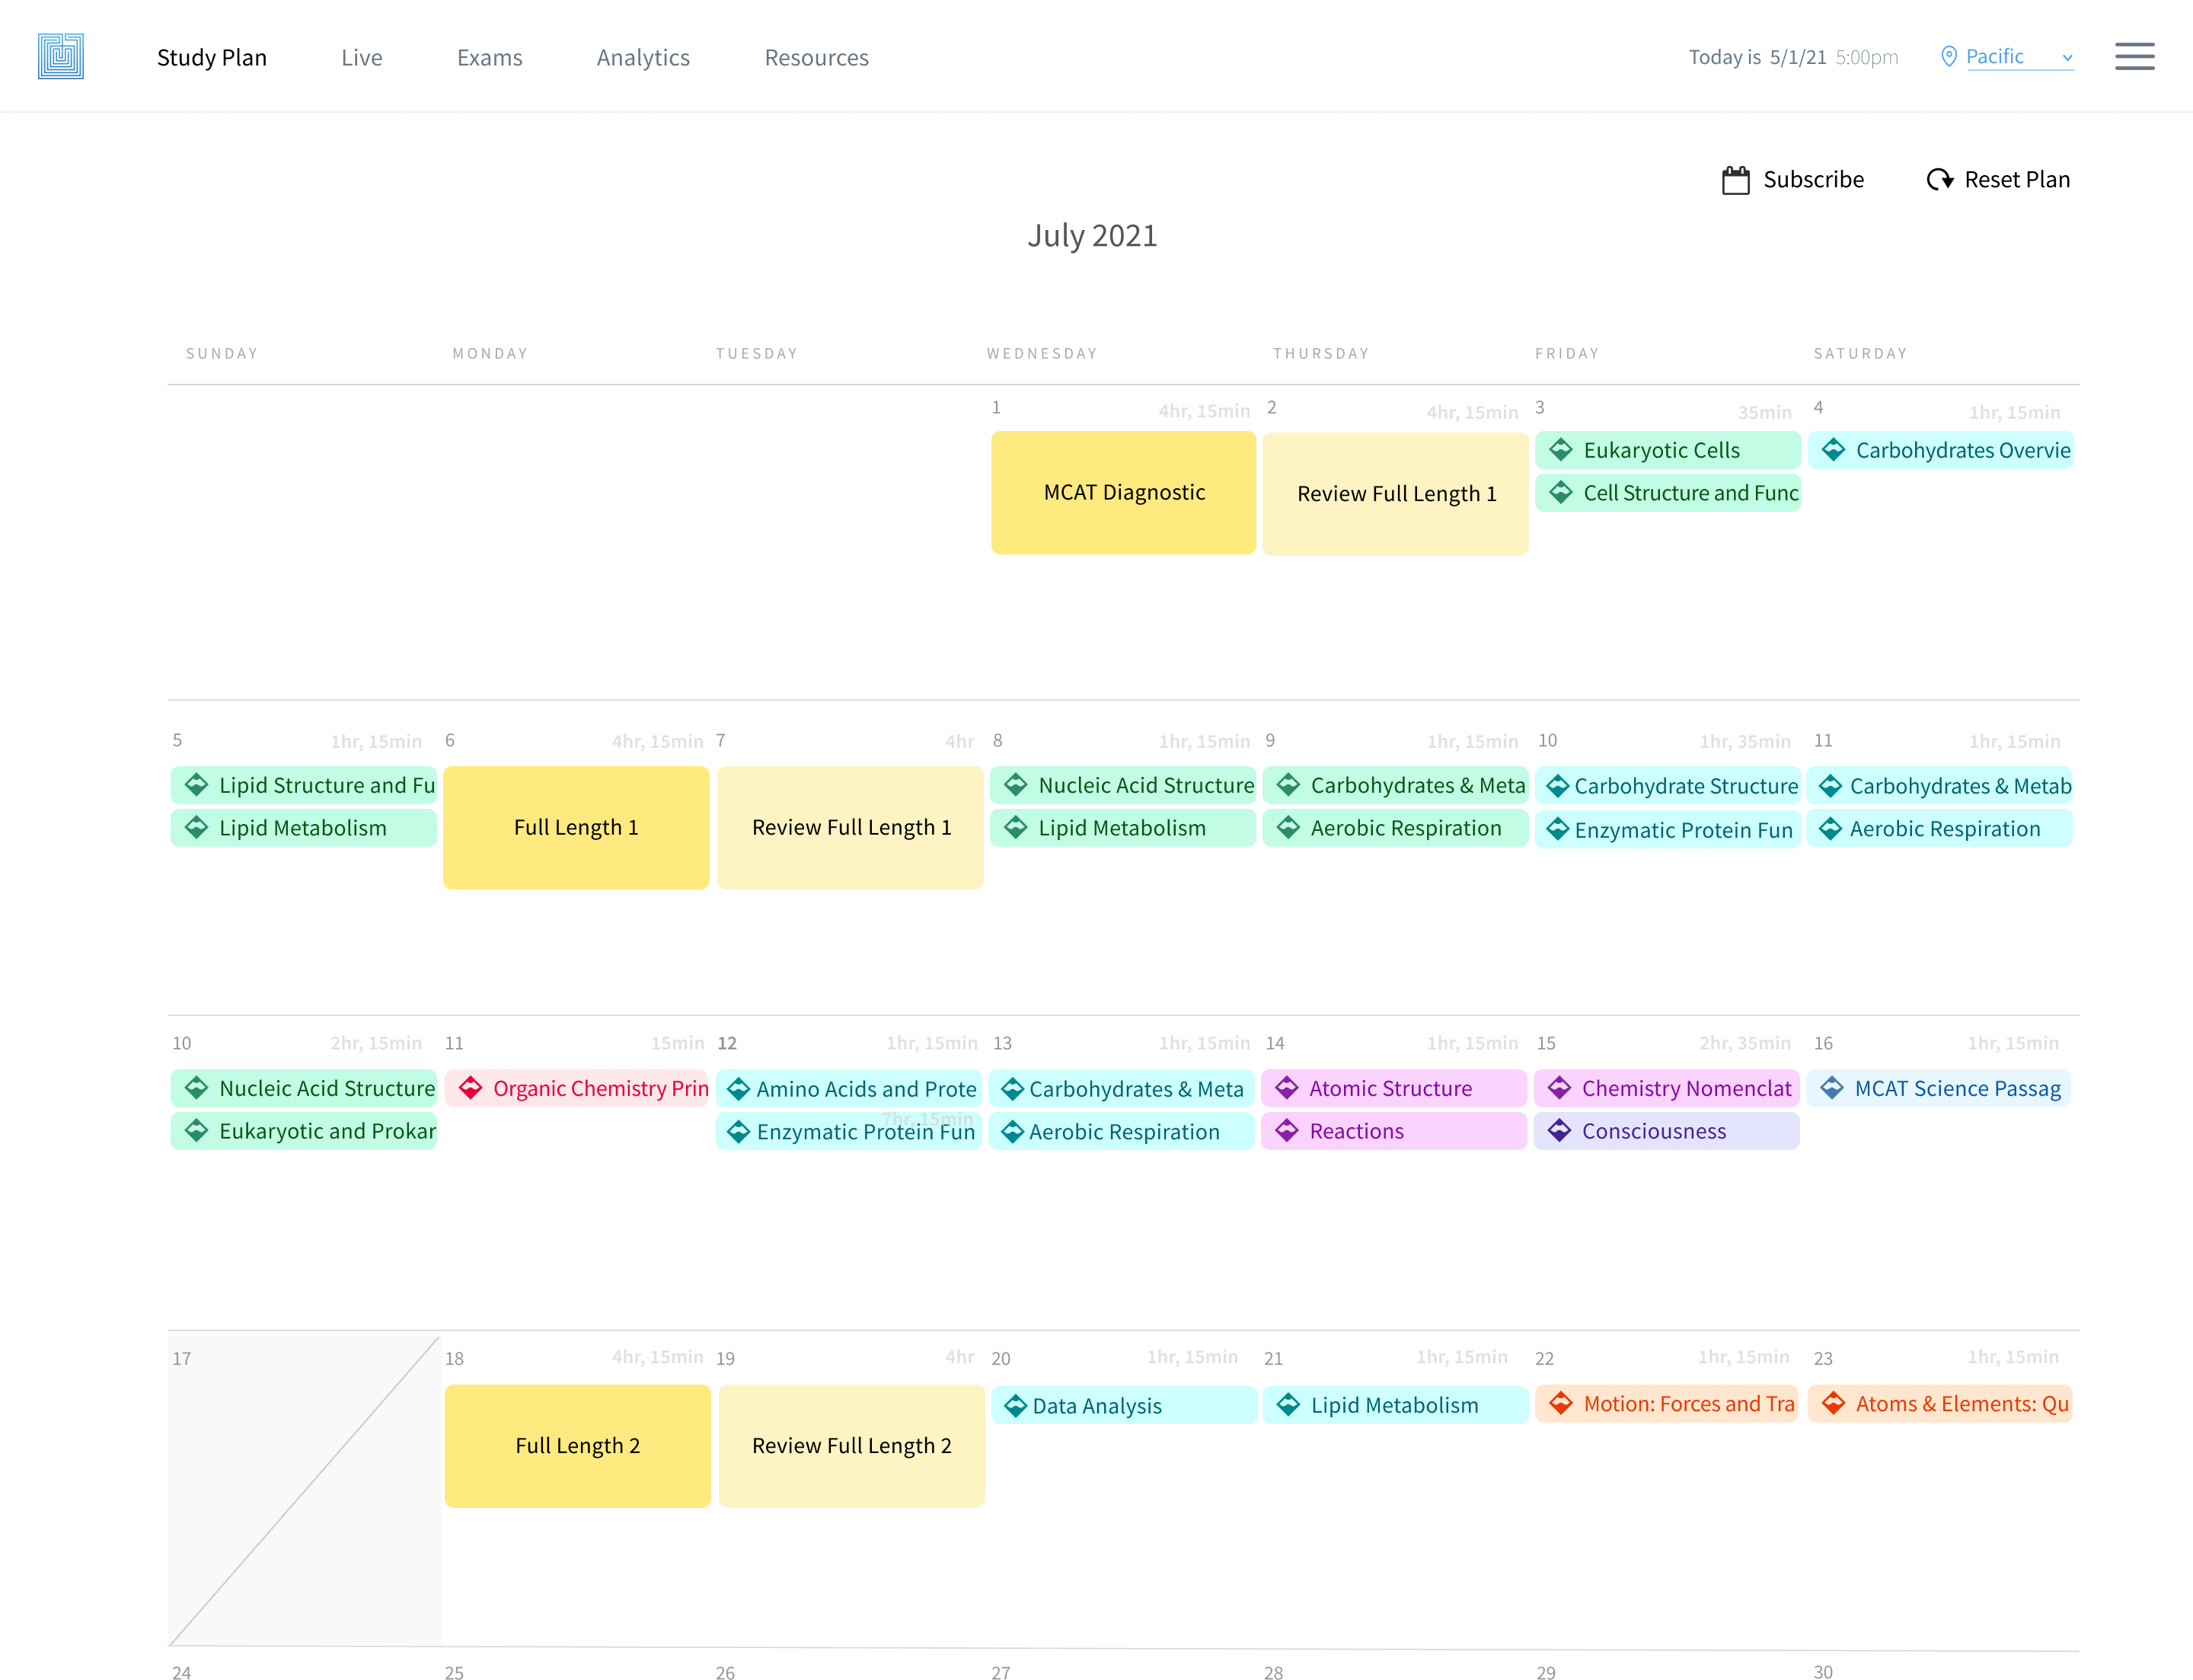Go to the Resources tab
The width and height of the screenshot is (2193, 1680).
pos(816,58)
